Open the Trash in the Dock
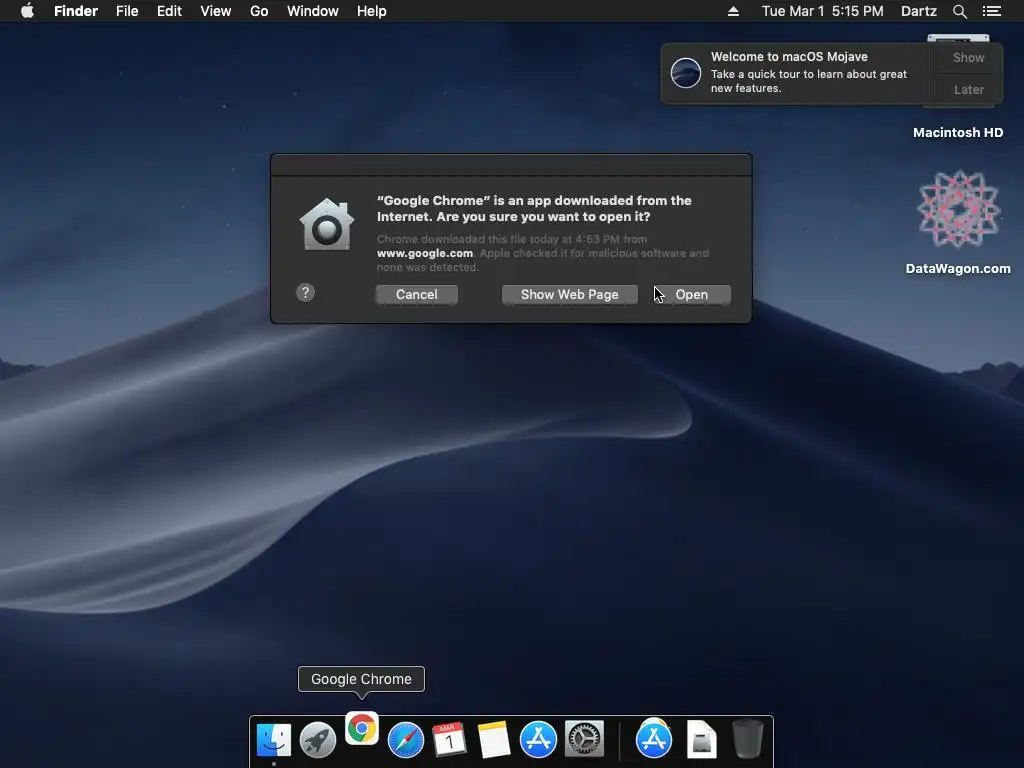Viewport: 1024px width, 768px height. pos(747,739)
